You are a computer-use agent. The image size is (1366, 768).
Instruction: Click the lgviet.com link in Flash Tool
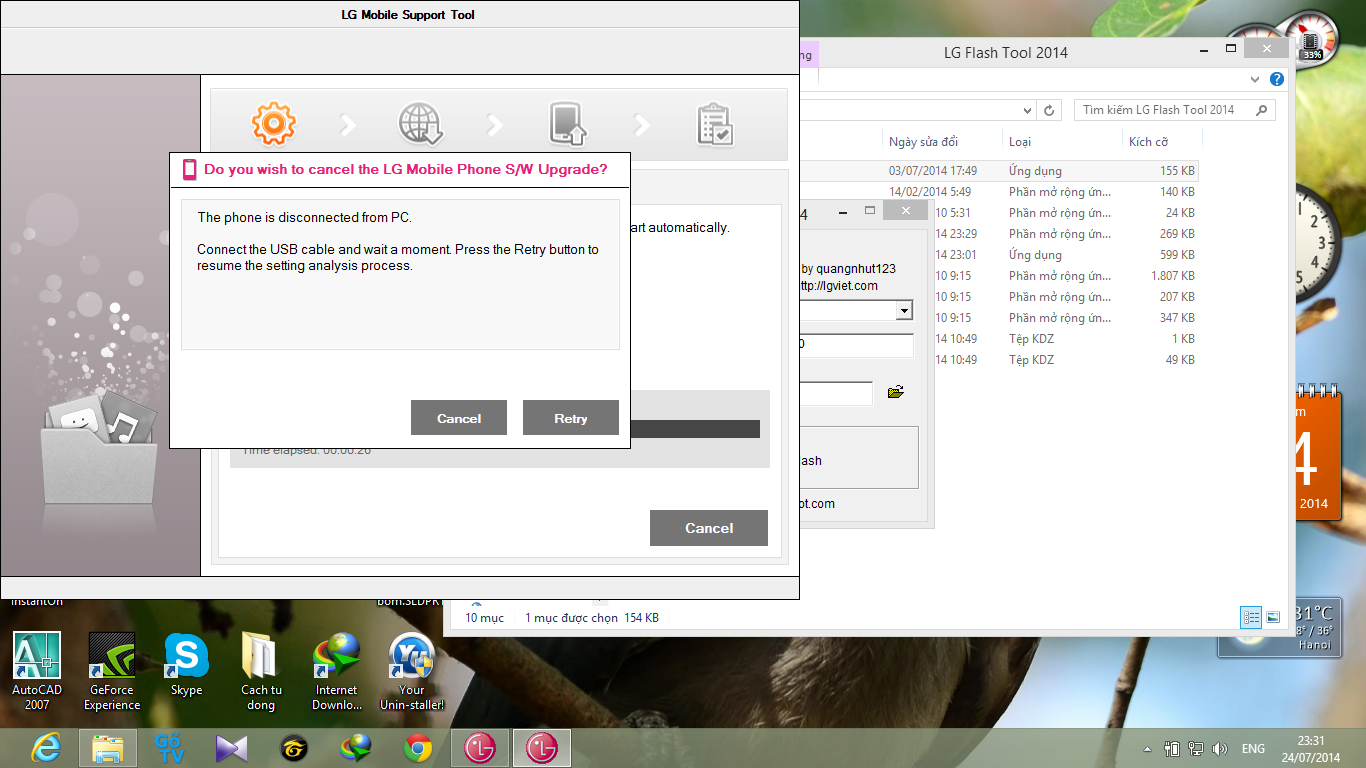[x=840, y=286]
